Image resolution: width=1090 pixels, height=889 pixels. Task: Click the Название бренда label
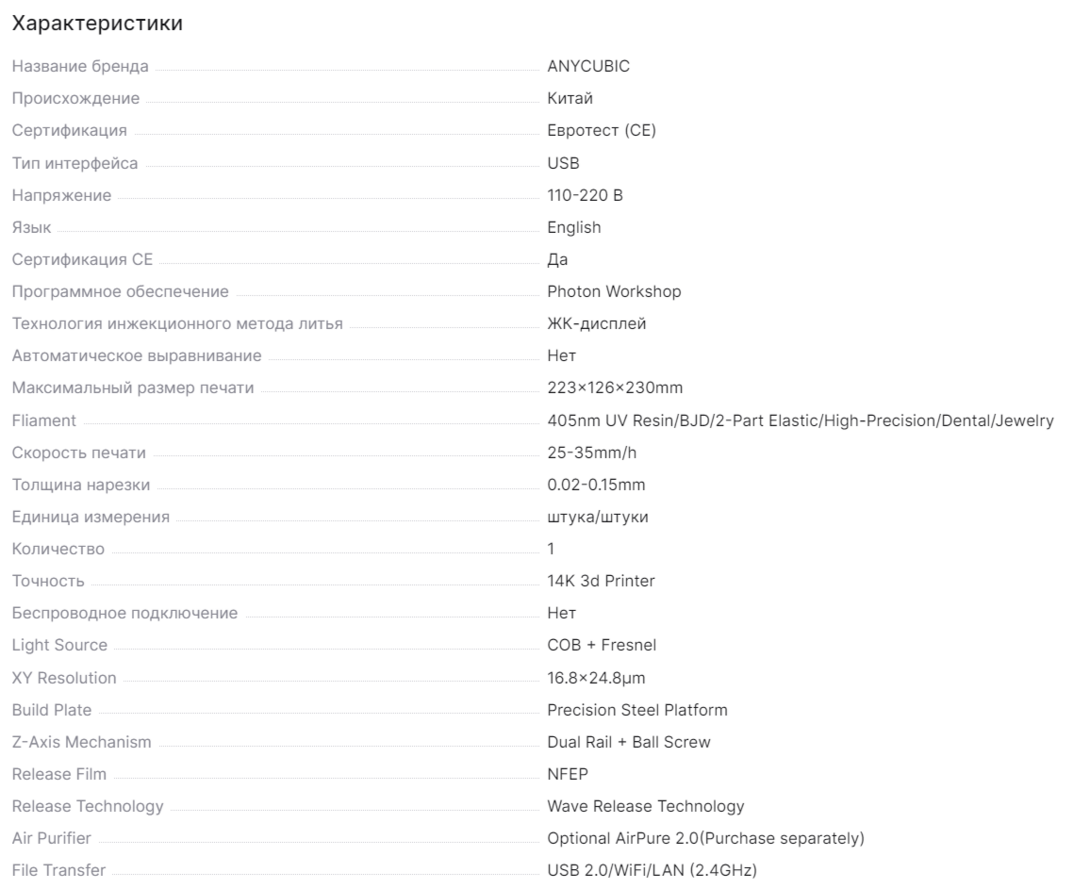[80, 66]
